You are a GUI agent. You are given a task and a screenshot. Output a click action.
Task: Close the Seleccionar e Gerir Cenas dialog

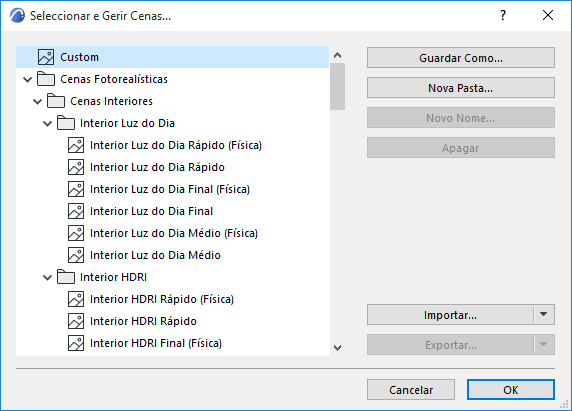pyautogui.click(x=548, y=15)
